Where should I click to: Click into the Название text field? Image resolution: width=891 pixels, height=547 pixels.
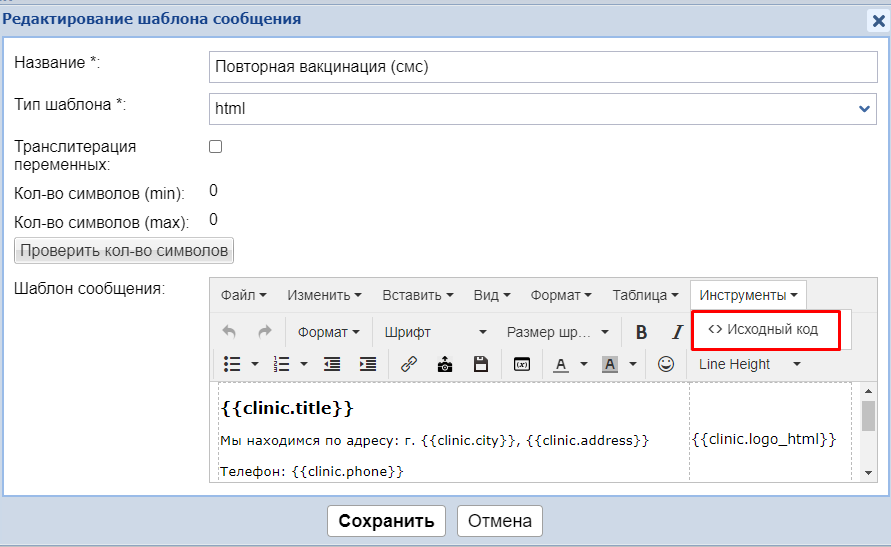[543, 67]
